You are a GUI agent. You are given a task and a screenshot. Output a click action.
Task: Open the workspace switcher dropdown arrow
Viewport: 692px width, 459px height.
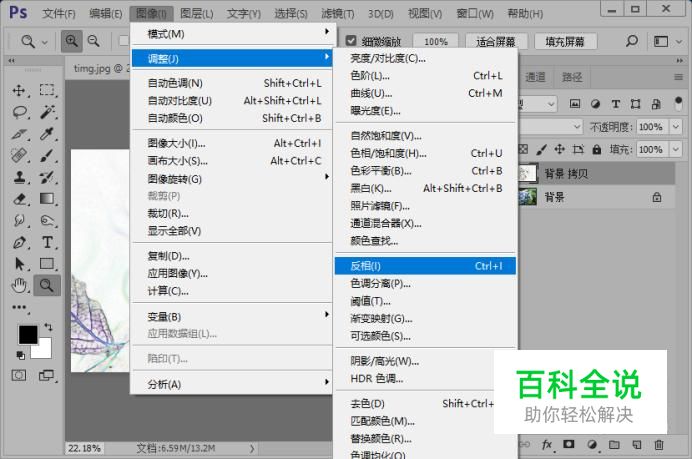[679, 41]
